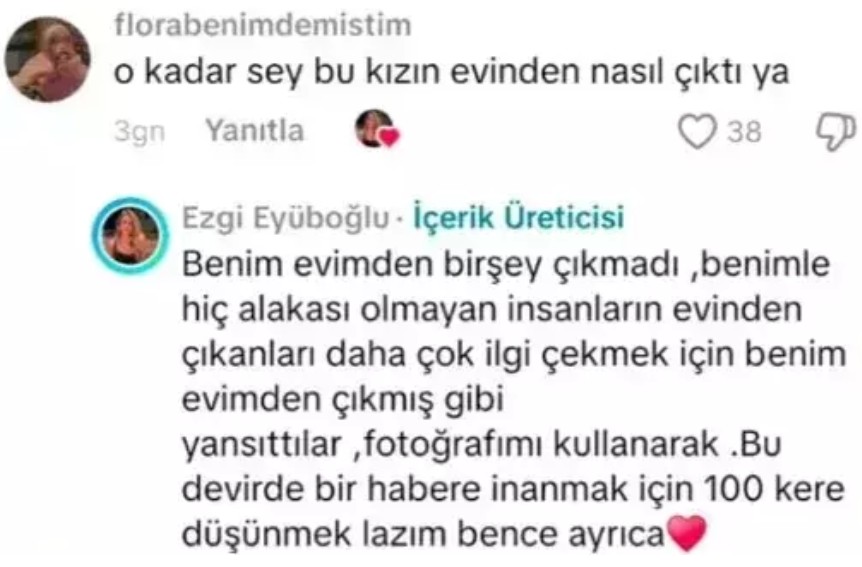This screenshot has height=567, width=862.
Task: Tap the reply line 'Benim evimden birşey çıkmadı'
Action: (429, 265)
